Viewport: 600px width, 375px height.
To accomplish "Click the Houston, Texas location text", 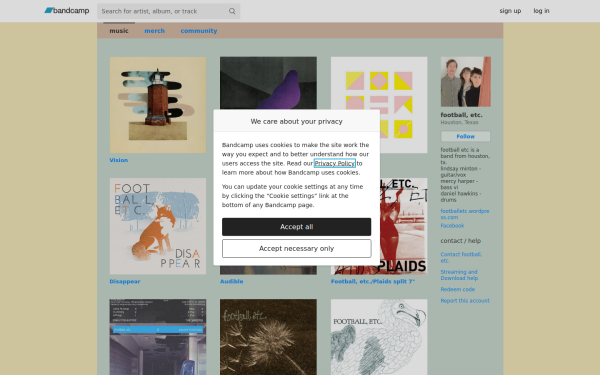I will point(459,122).
